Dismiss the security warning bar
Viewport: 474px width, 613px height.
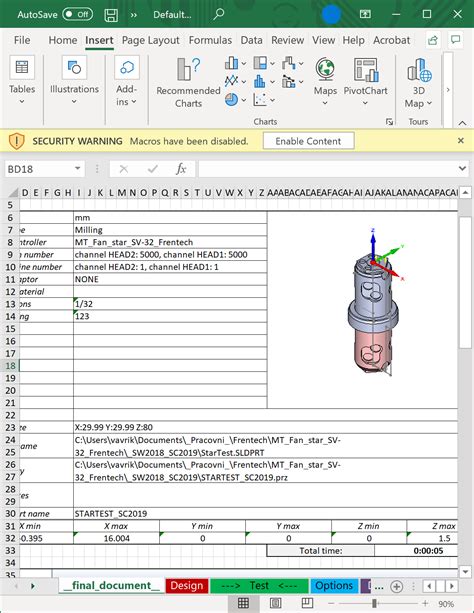(461, 140)
